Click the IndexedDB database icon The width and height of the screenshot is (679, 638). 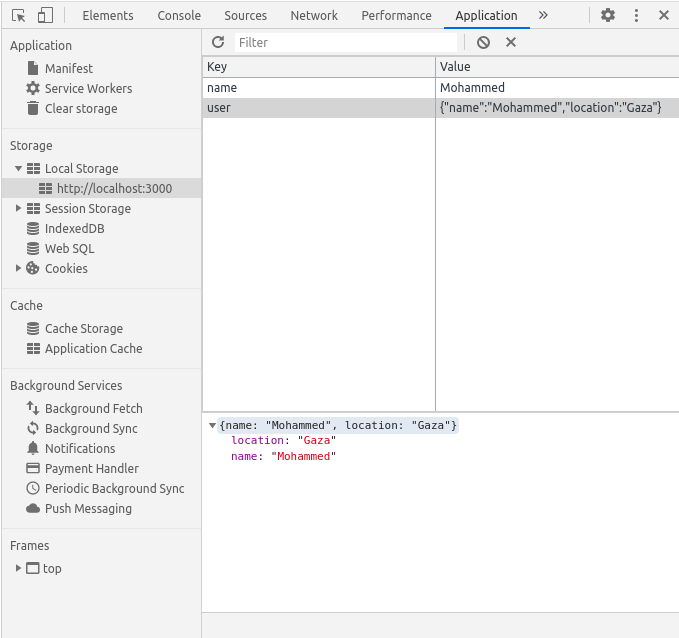pos(33,229)
